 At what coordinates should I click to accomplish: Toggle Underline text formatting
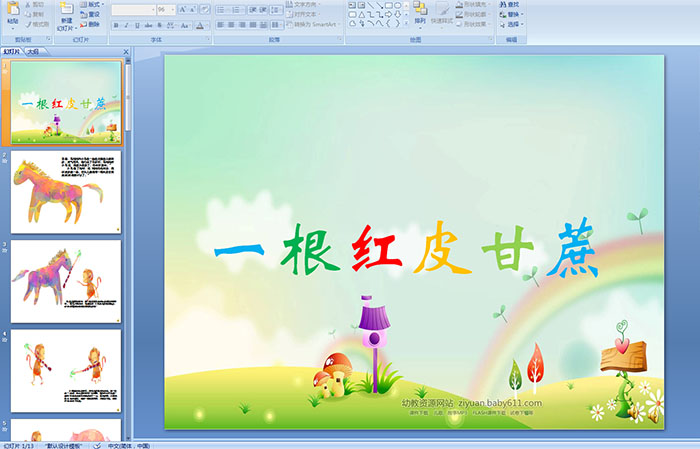137,25
